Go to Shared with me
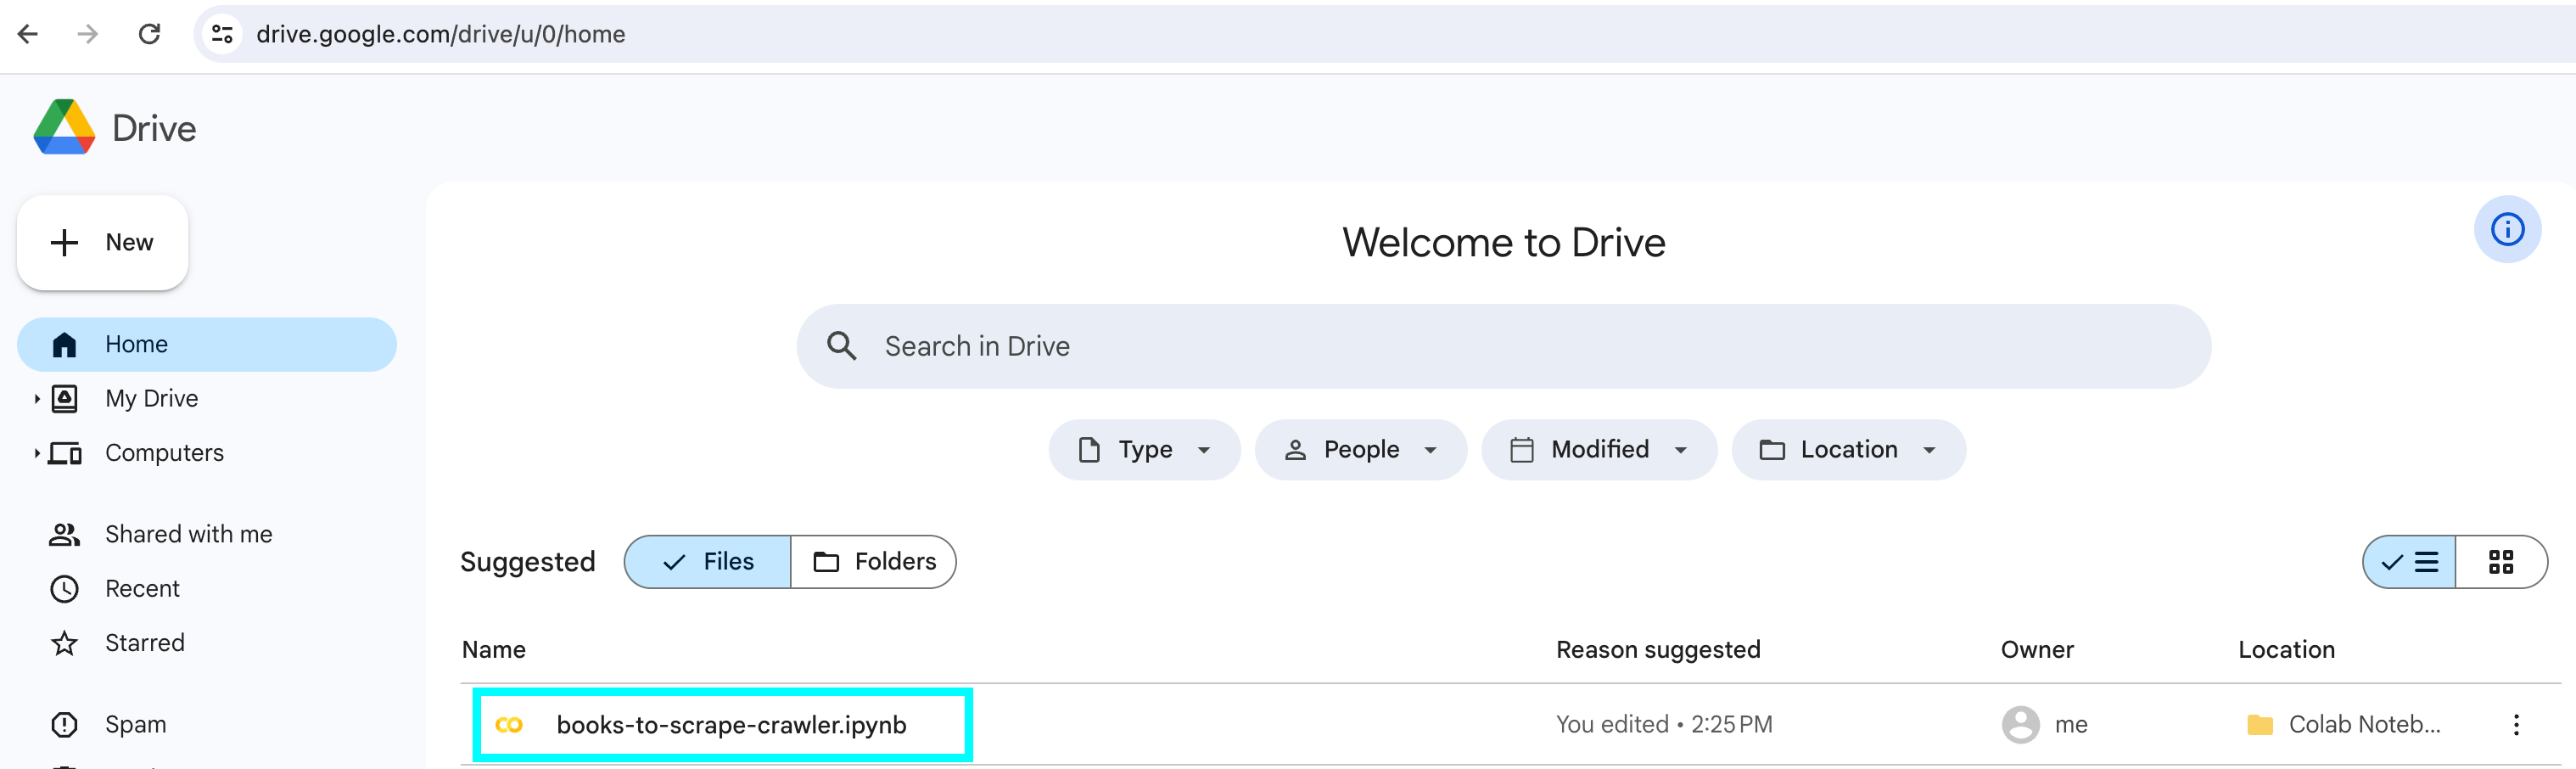Viewport: 2576px width, 769px height. [x=188, y=534]
